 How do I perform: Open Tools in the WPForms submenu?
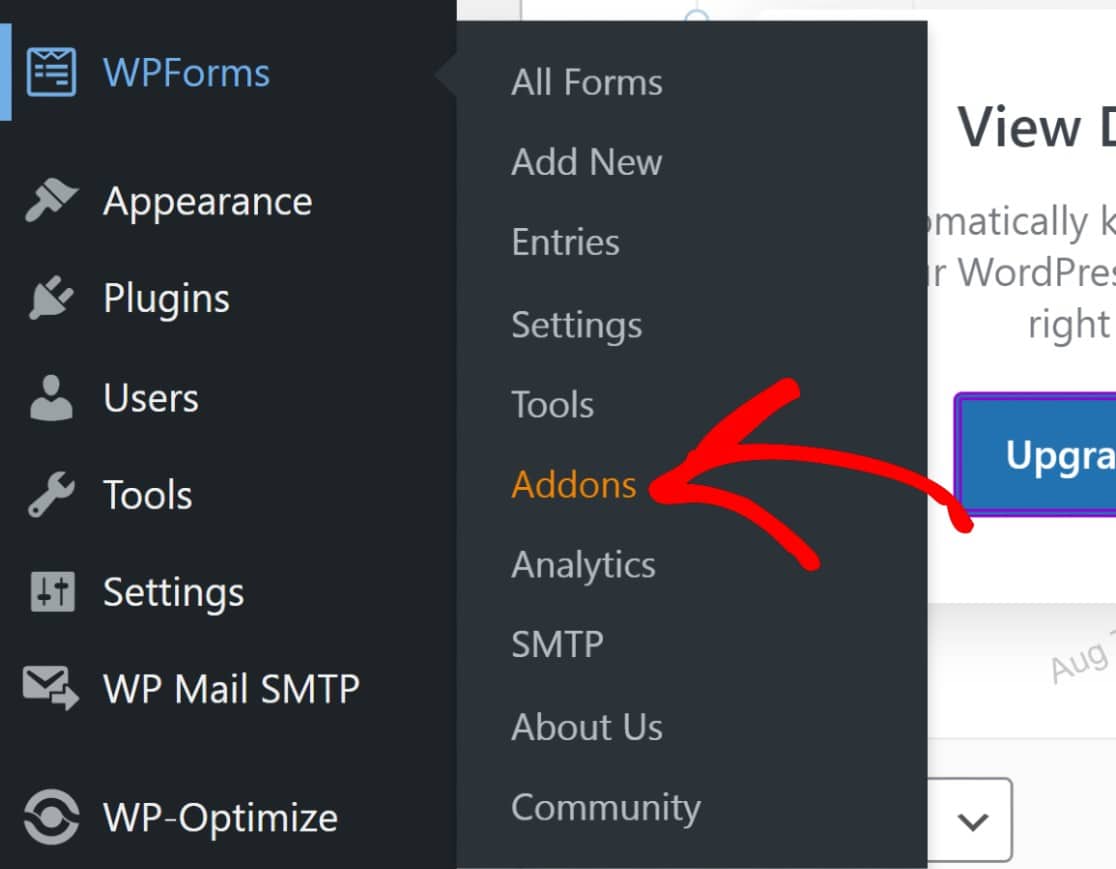[553, 405]
